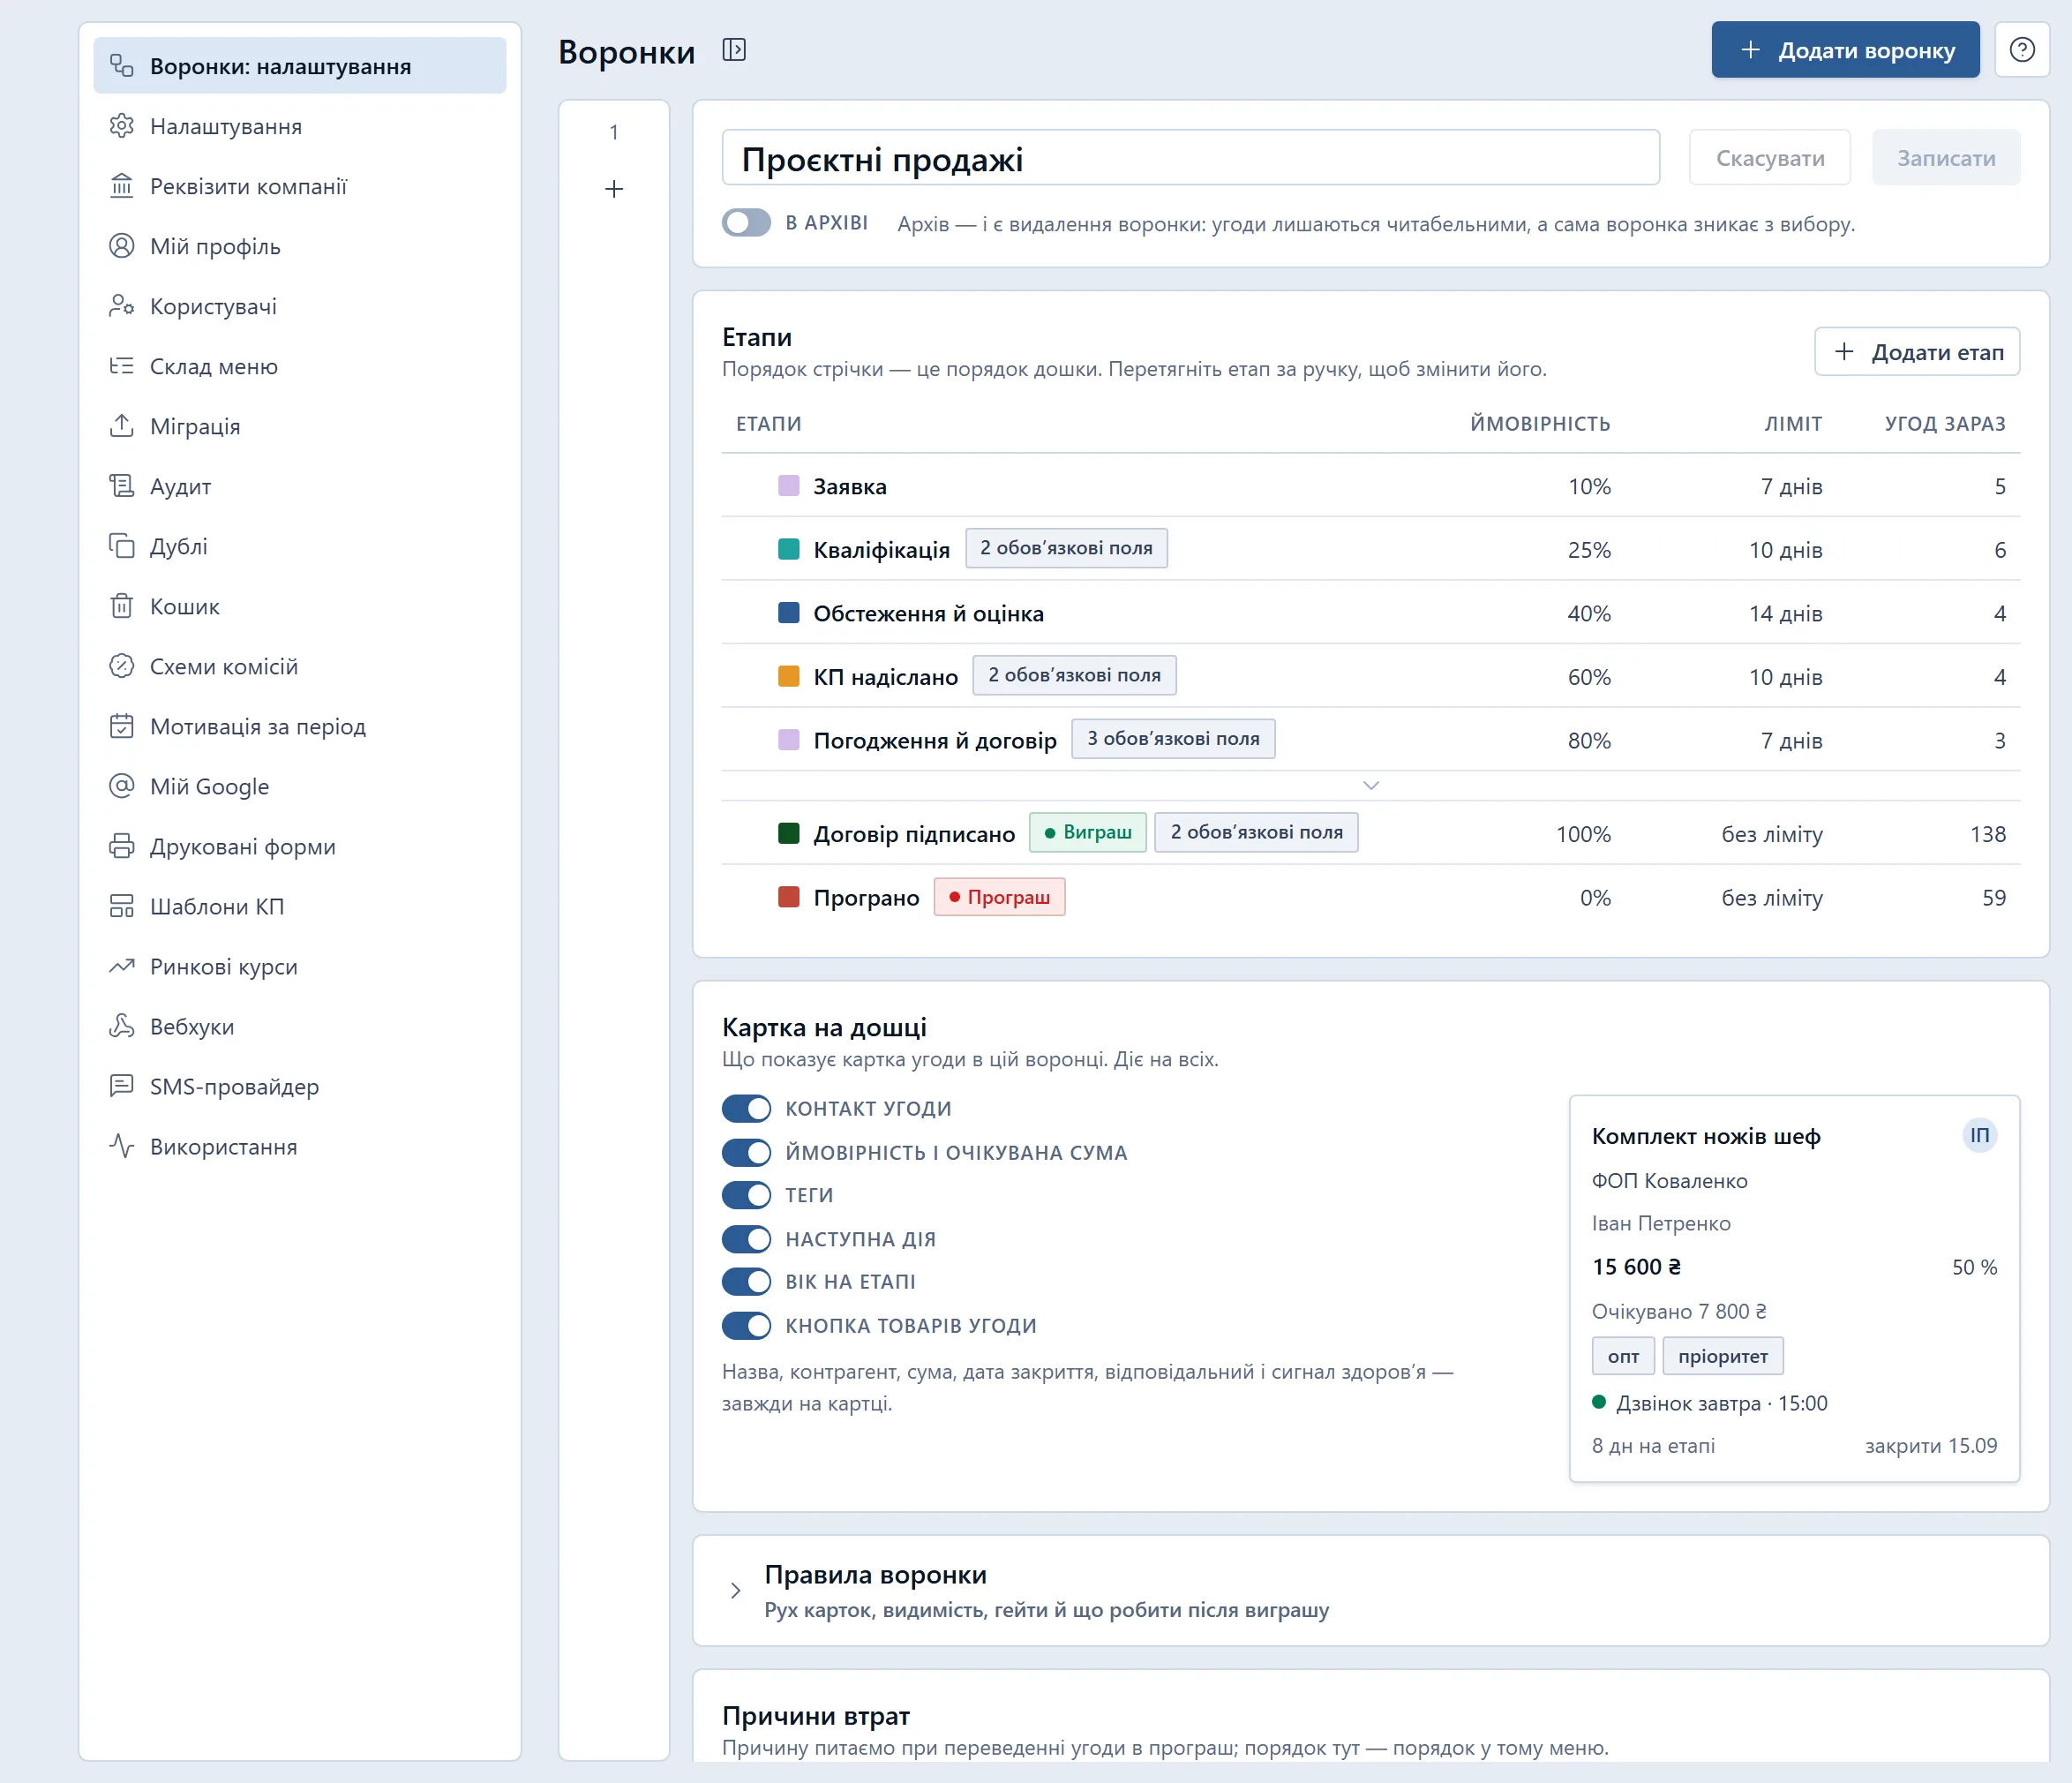
Task: Click the percent badge icon for Схеми комісій
Action: [121, 666]
